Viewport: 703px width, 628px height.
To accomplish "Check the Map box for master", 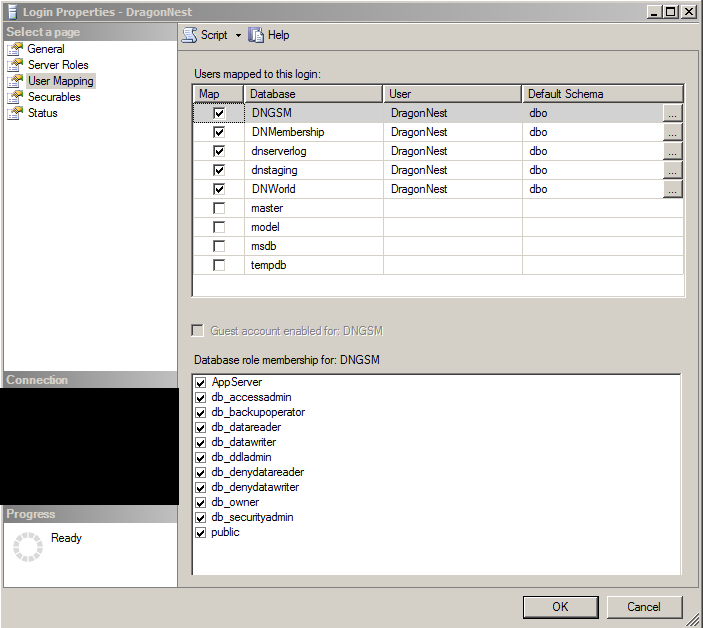I will point(219,208).
